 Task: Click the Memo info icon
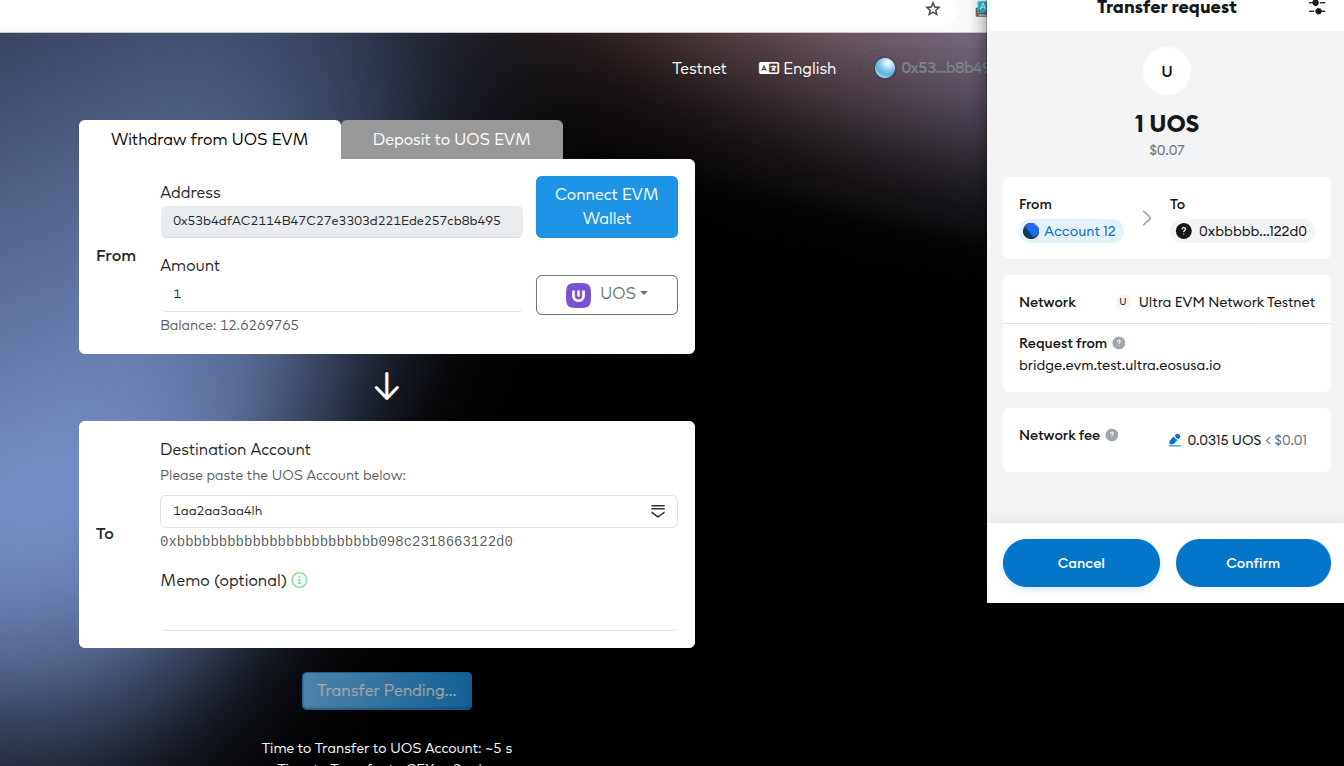tap(299, 580)
